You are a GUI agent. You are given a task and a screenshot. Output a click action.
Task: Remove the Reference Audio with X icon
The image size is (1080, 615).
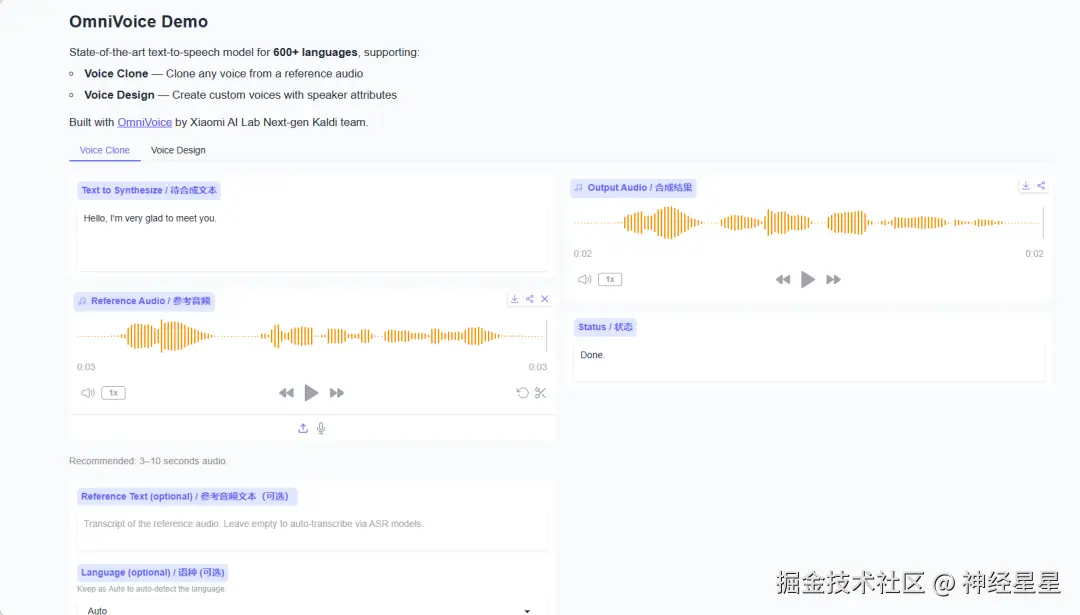coord(545,299)
